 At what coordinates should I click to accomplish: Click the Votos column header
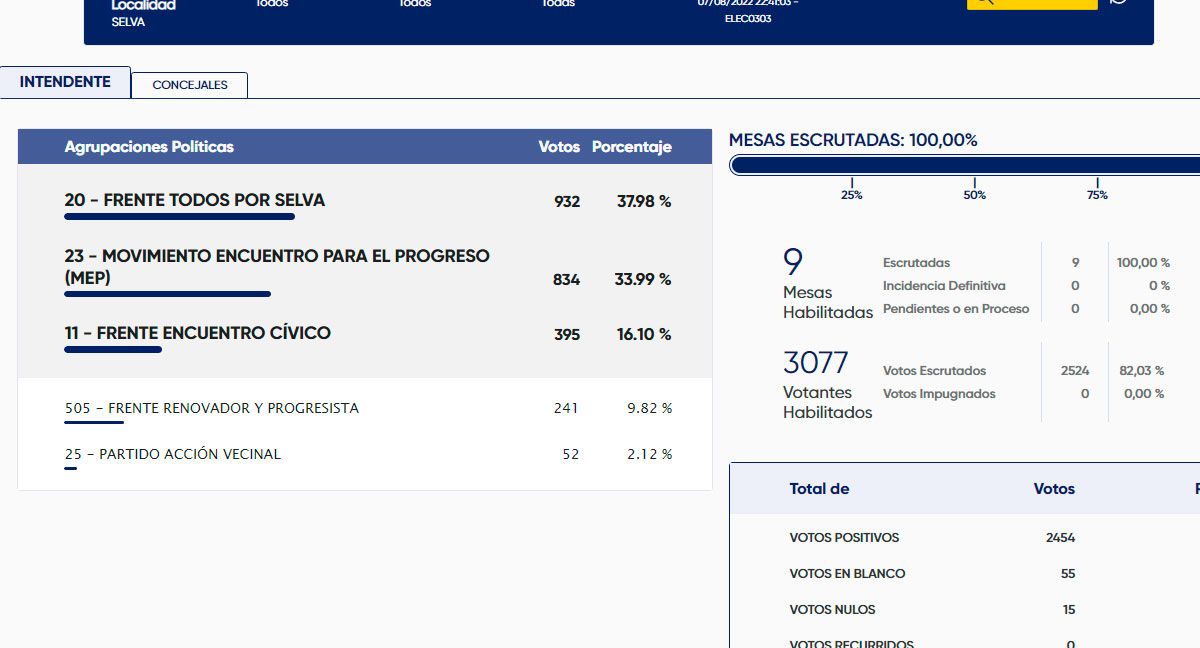(558, 147)
